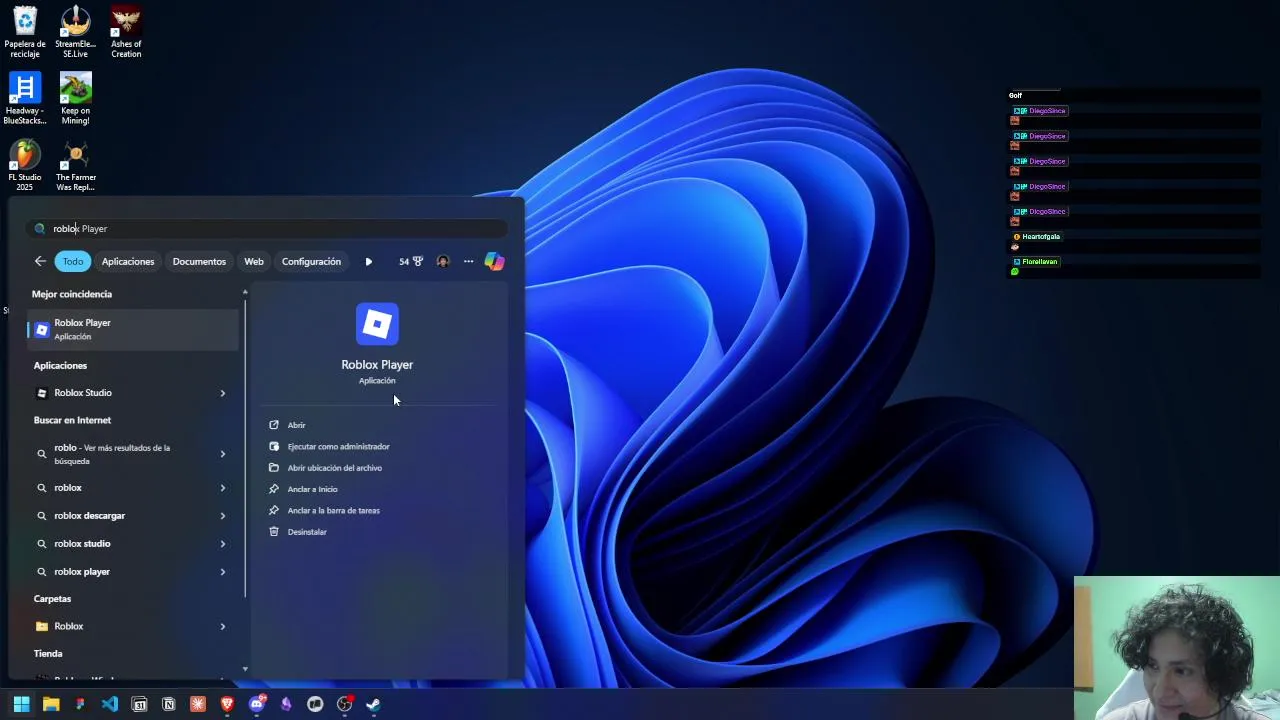Select the Keep on Mining desktop shortcut
The width and height of the screenshot is (1280, 720).
point(76,99)
